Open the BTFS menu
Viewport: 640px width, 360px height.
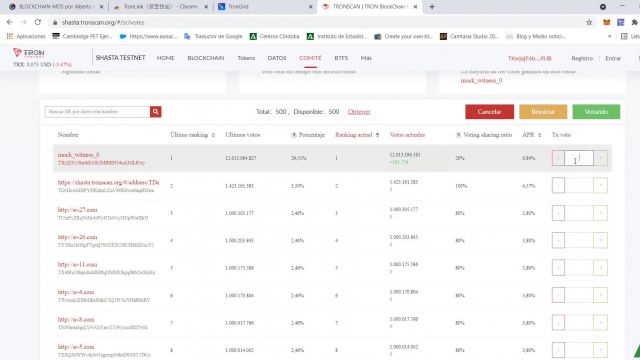click(341, 58)
